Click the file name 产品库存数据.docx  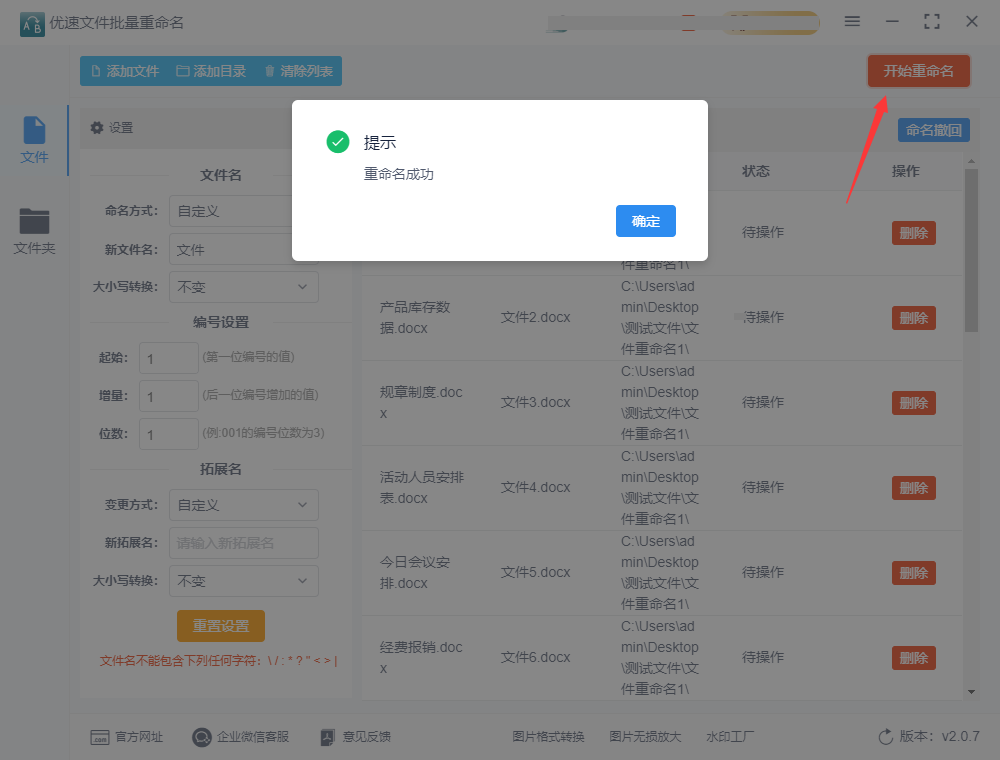pos(415,318)
